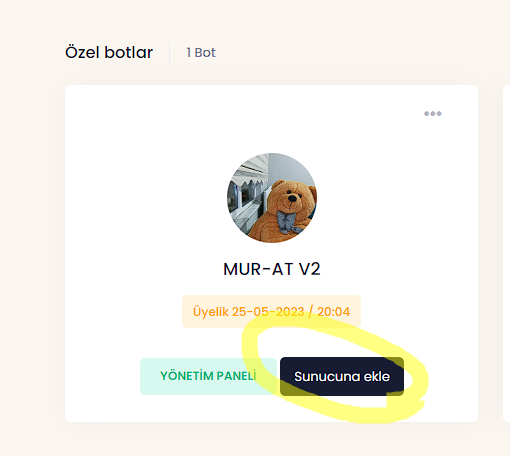The width and height of the screenshot is (510, 456).
Task: Click the bot title text below the avatar
Action: tap(272, 269)
